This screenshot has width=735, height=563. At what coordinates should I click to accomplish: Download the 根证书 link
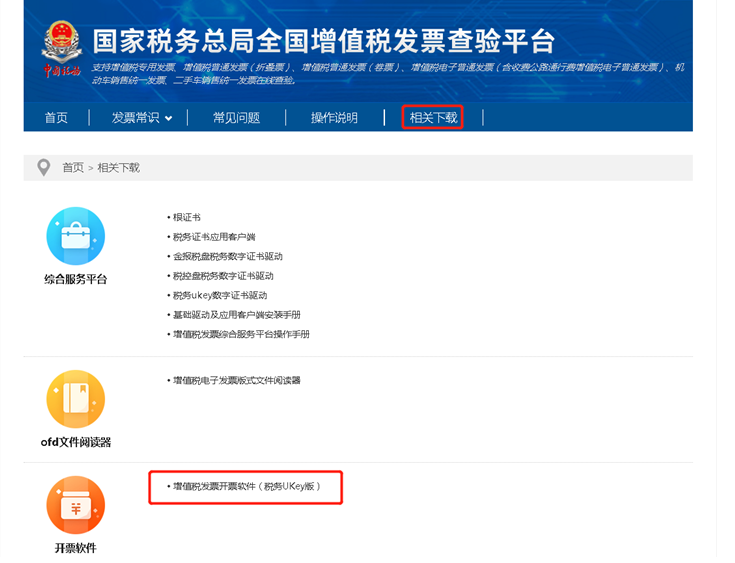187,217
